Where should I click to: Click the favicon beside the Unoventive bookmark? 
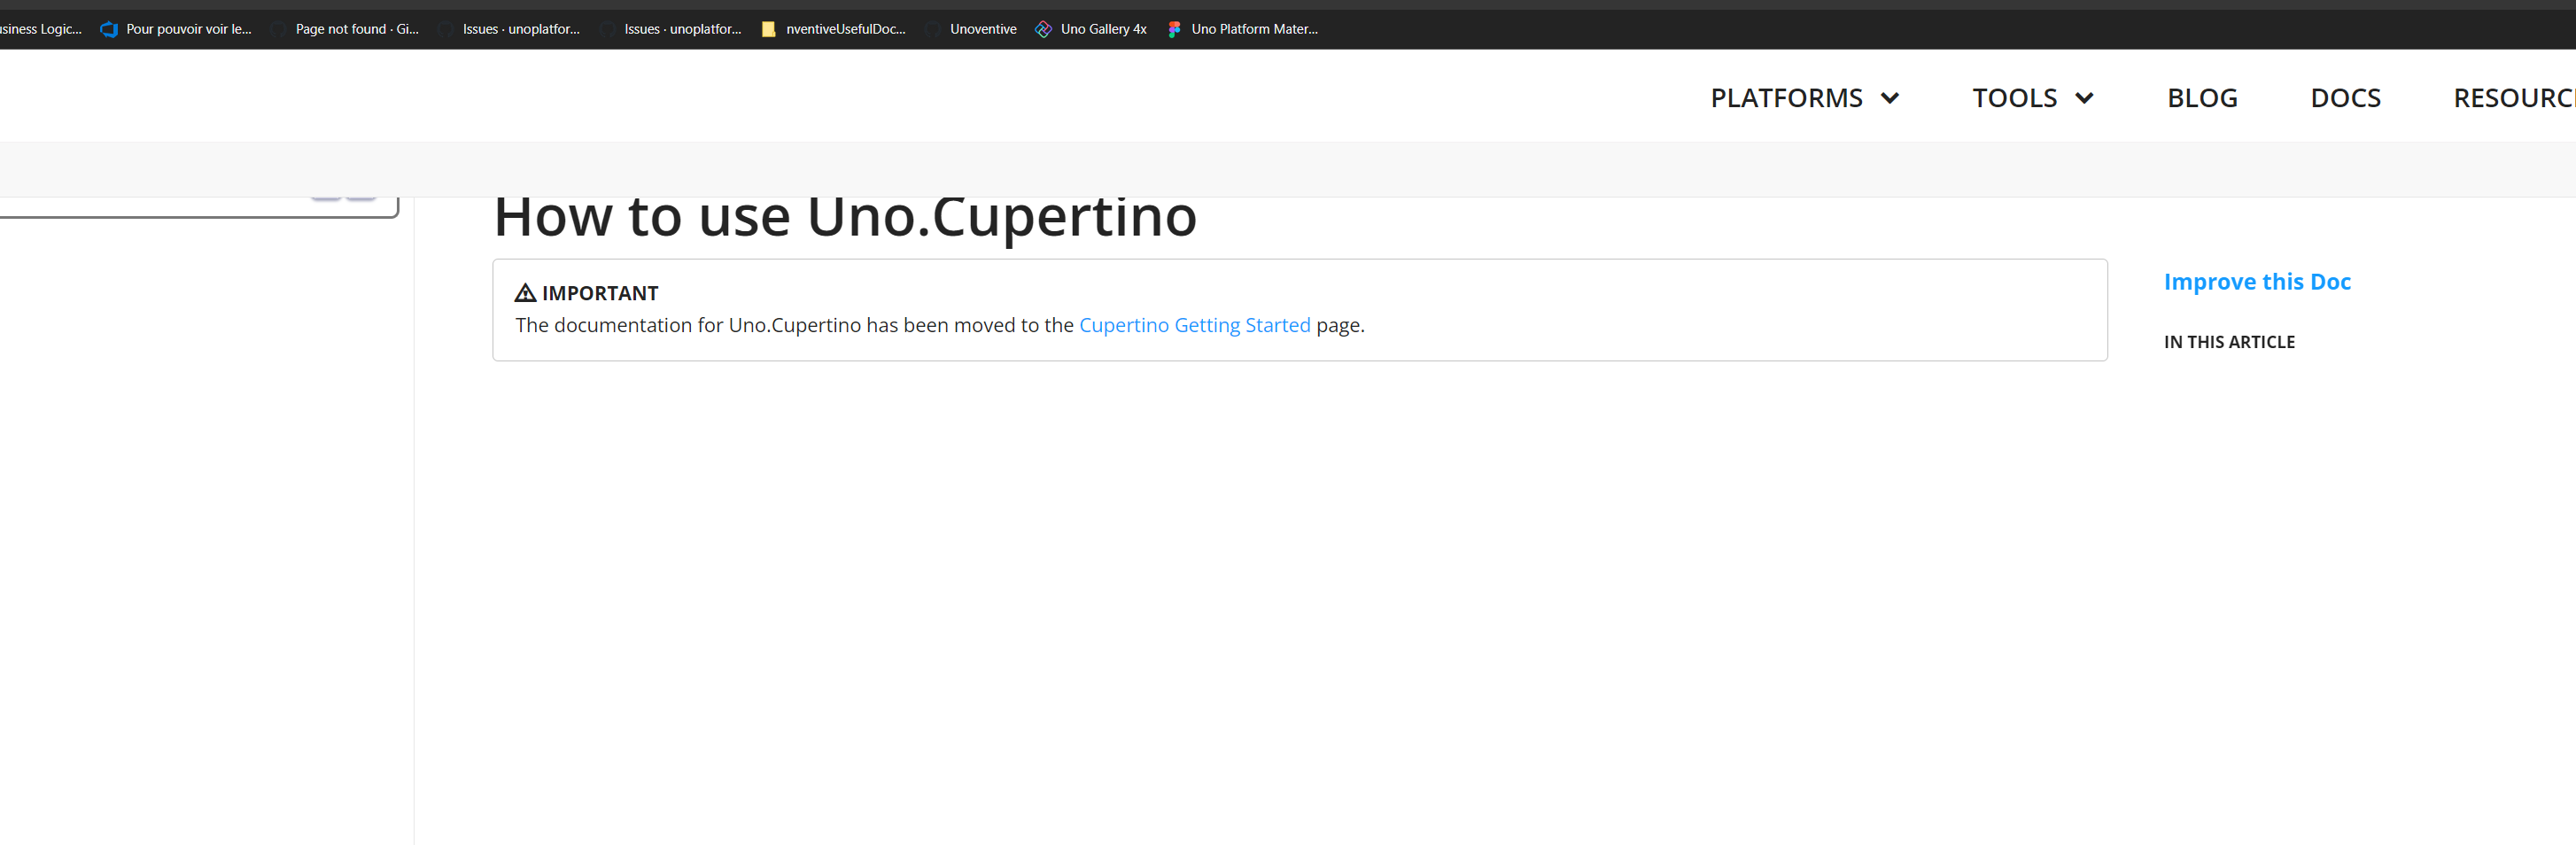(x=932, y=29)
